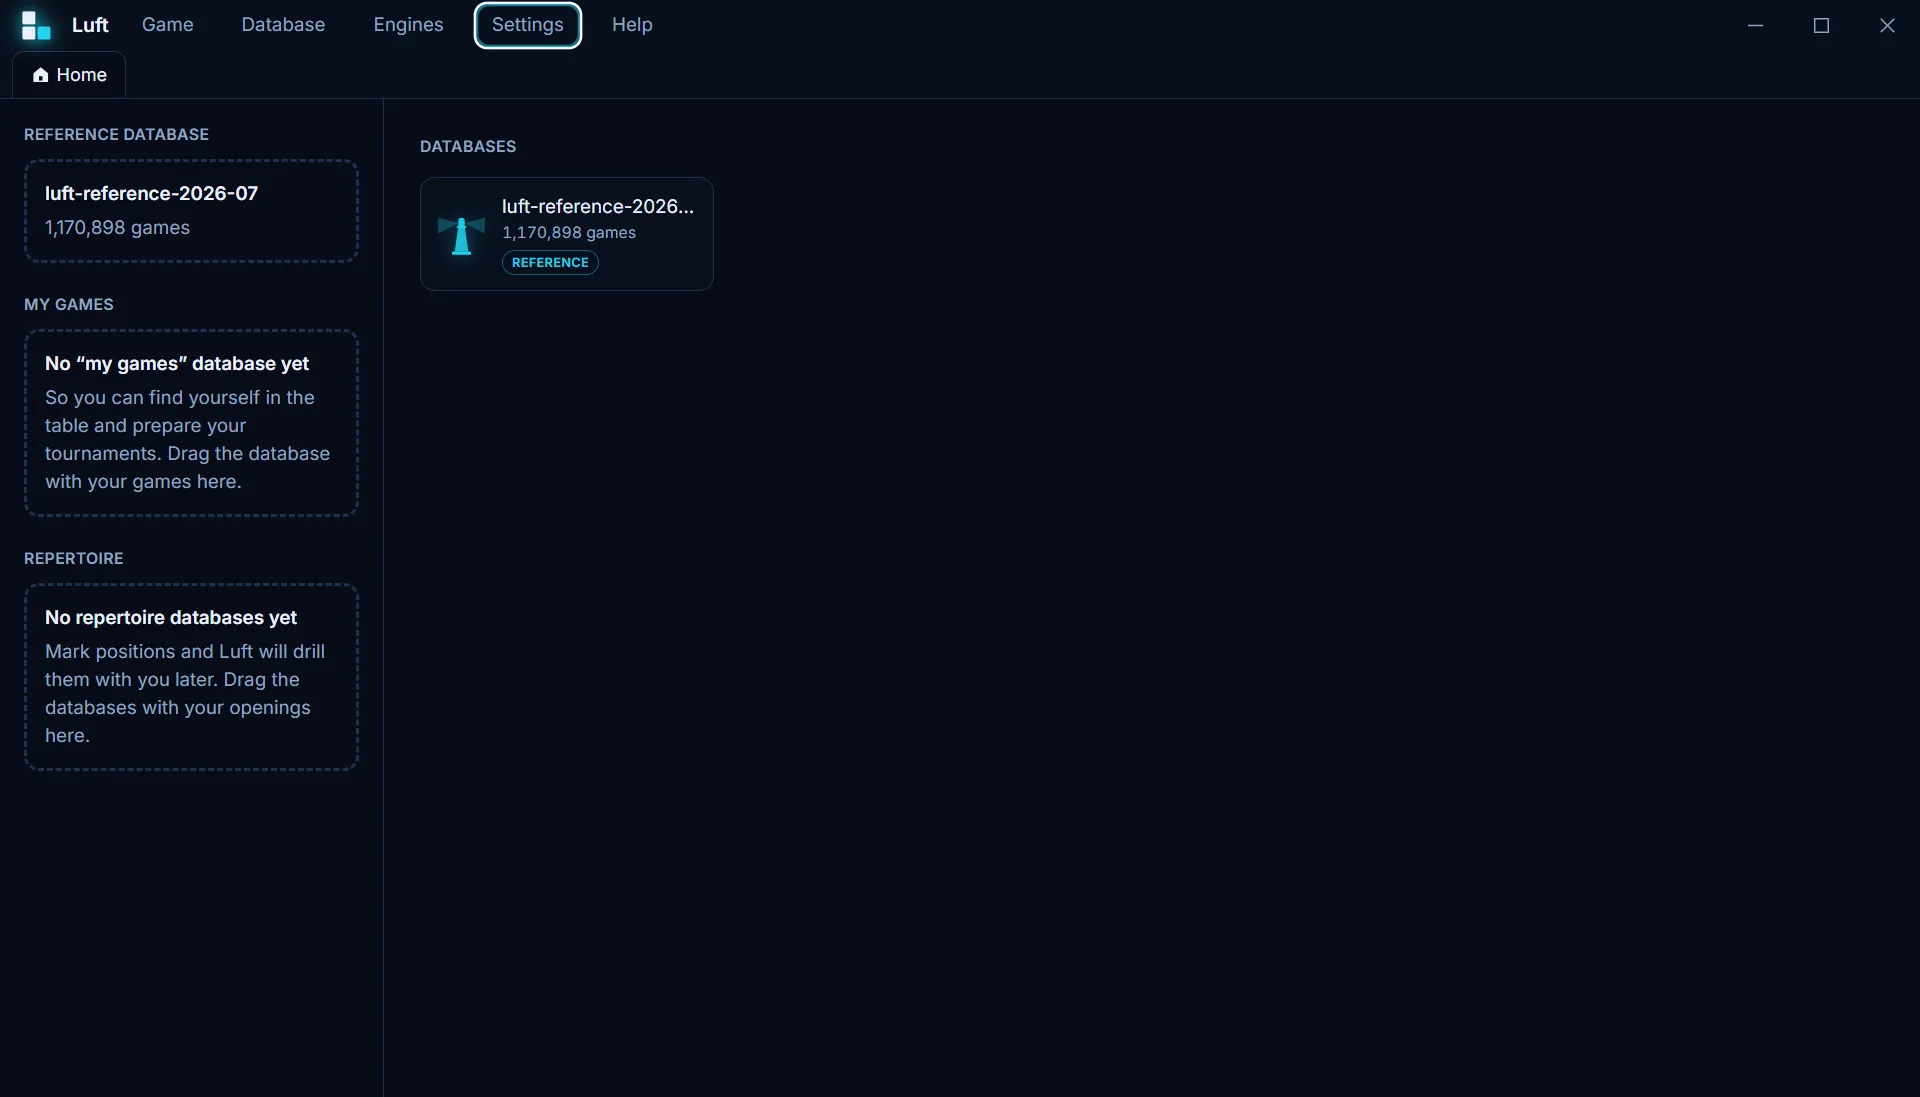Open the Settings menu
Viewport: 1920px width, 1097px height.
click(x=528, y=25)
